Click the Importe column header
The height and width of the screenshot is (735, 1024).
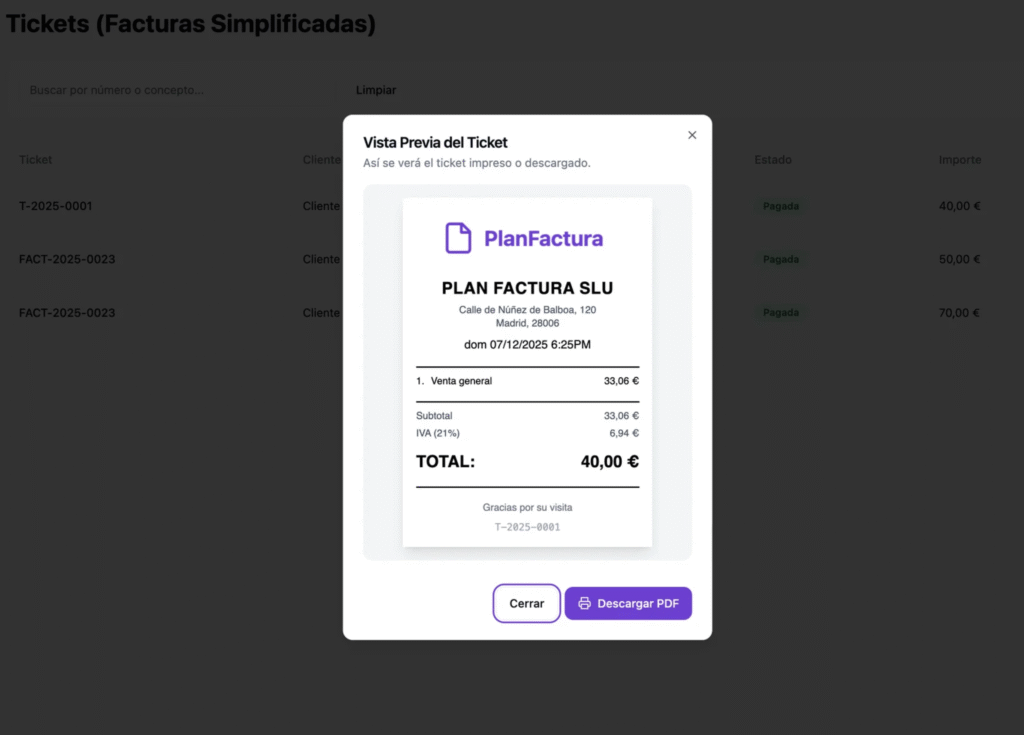(x=959, y=160)
